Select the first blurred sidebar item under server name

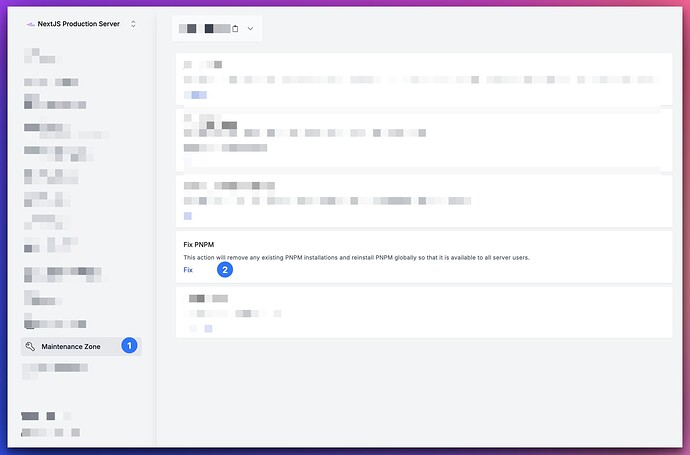point(42,56)
